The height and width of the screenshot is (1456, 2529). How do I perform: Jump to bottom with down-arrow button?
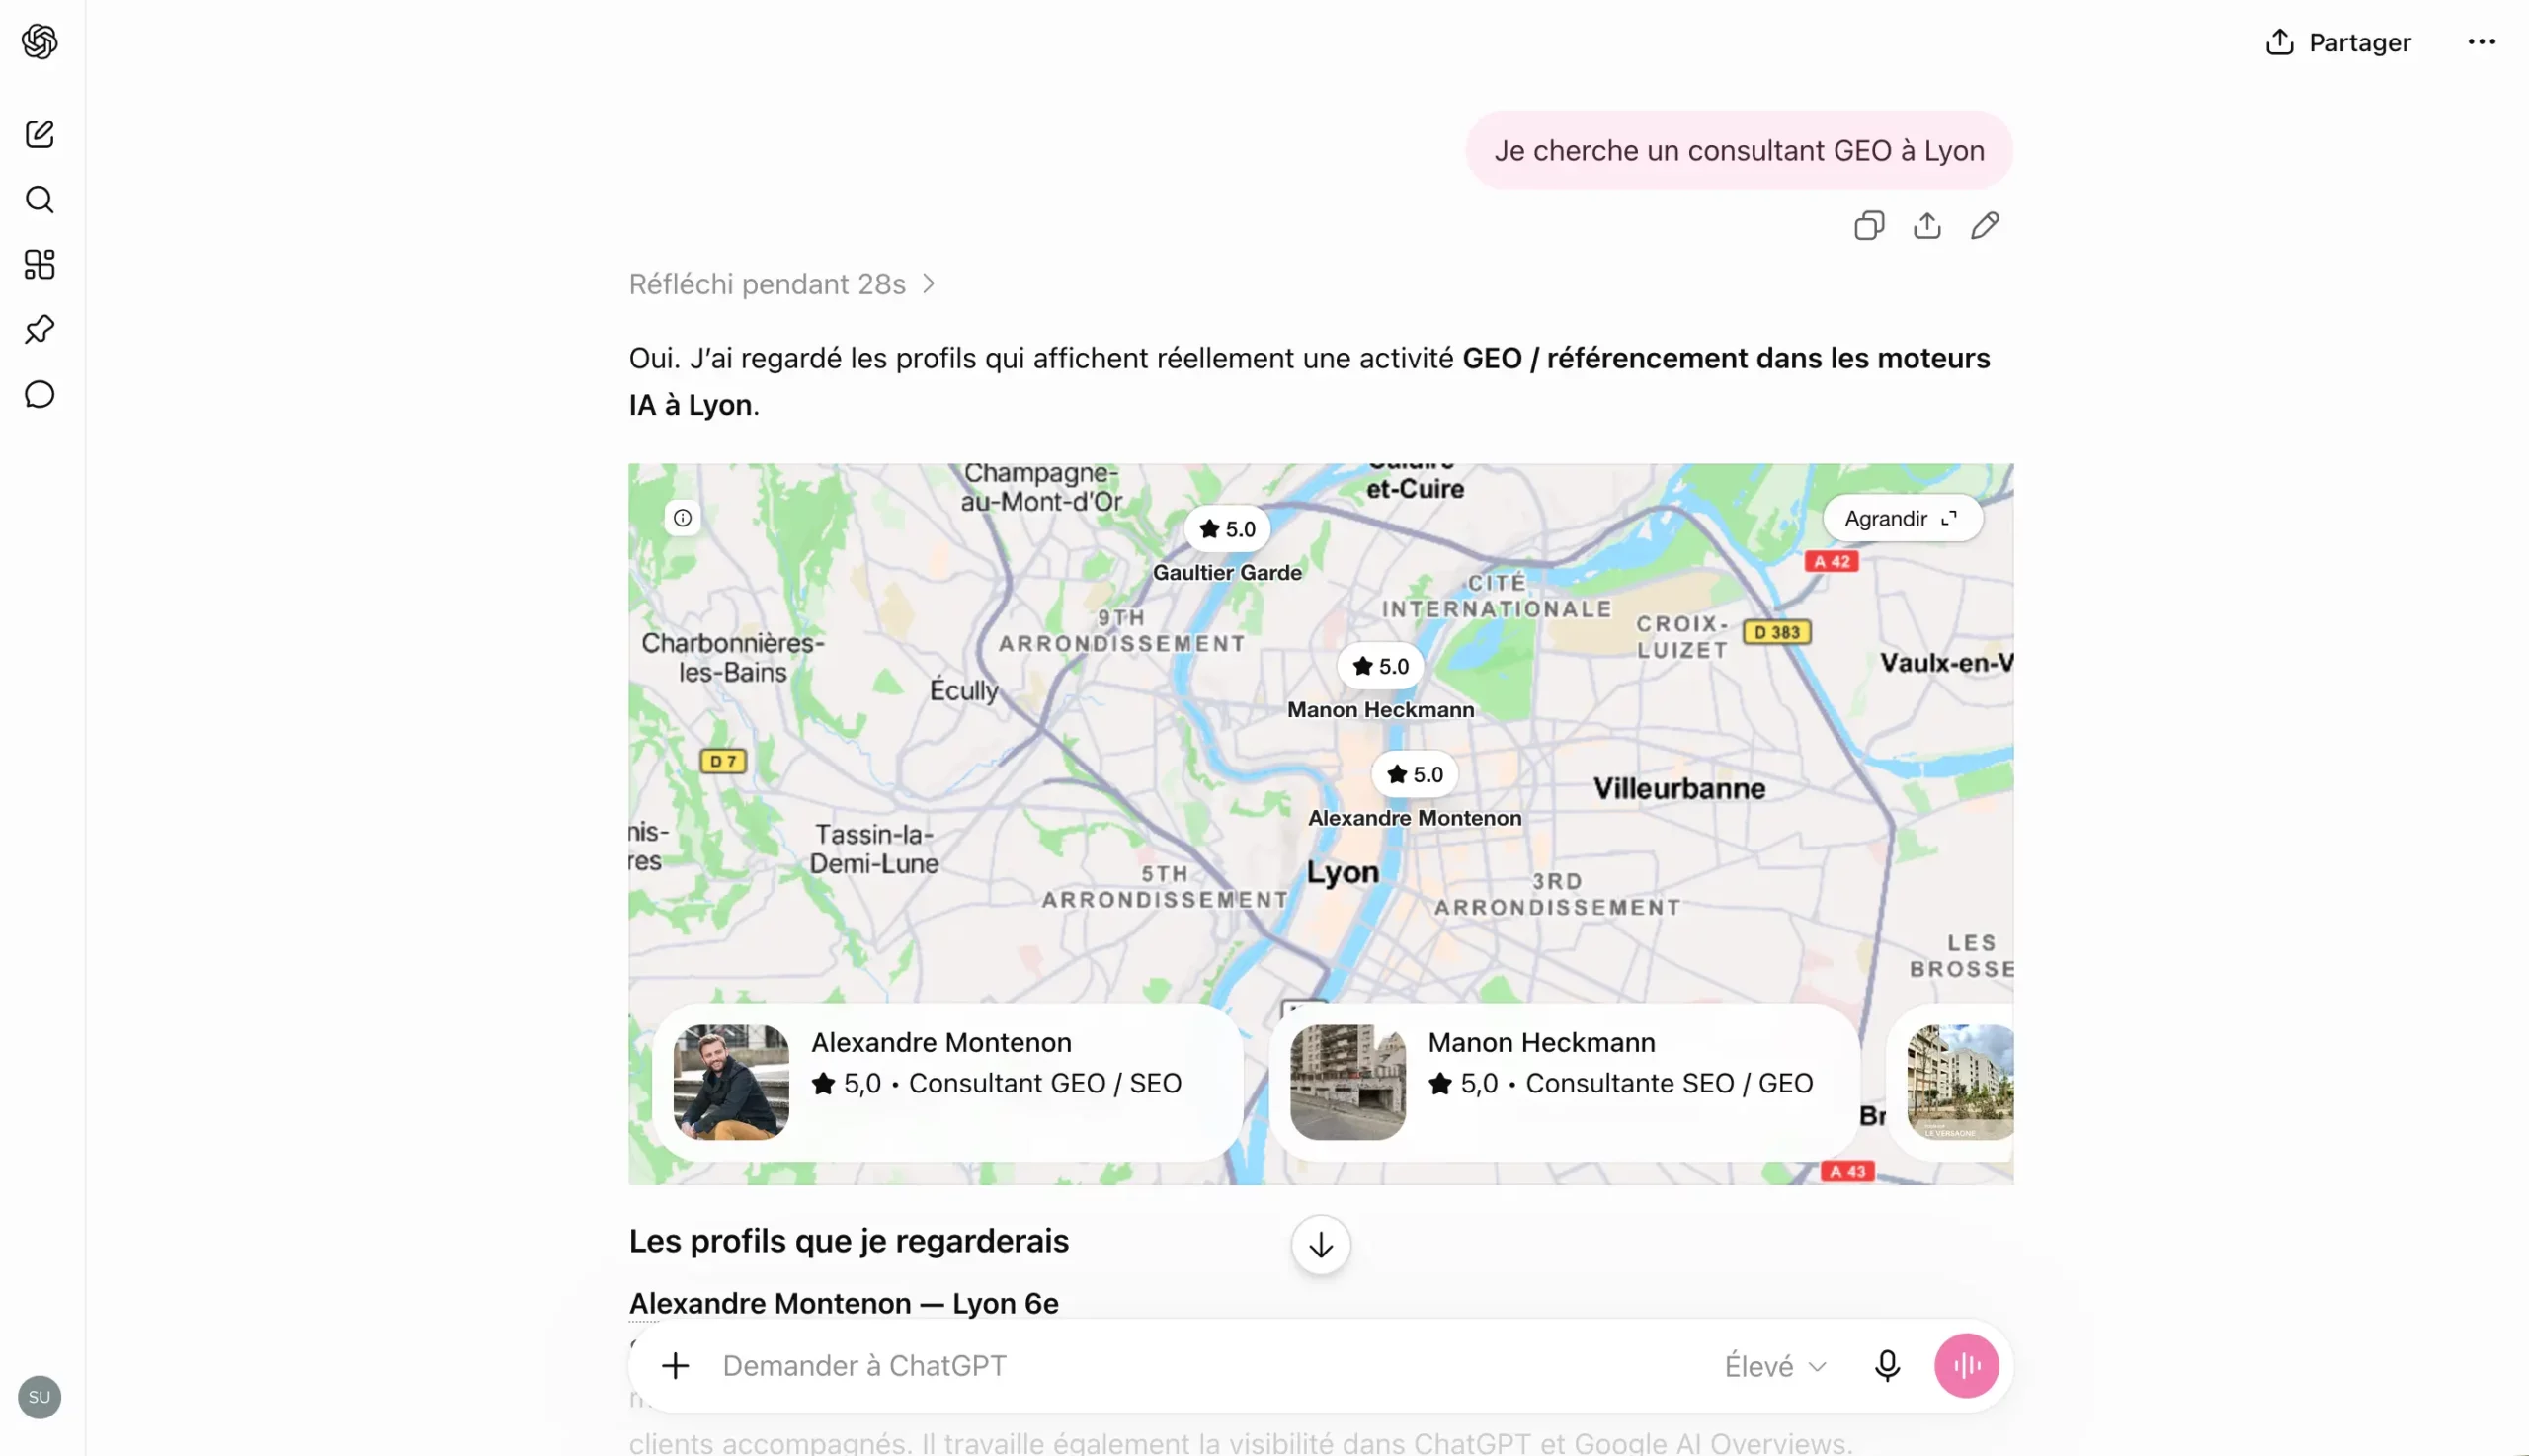click(x=1320, y=1245)
